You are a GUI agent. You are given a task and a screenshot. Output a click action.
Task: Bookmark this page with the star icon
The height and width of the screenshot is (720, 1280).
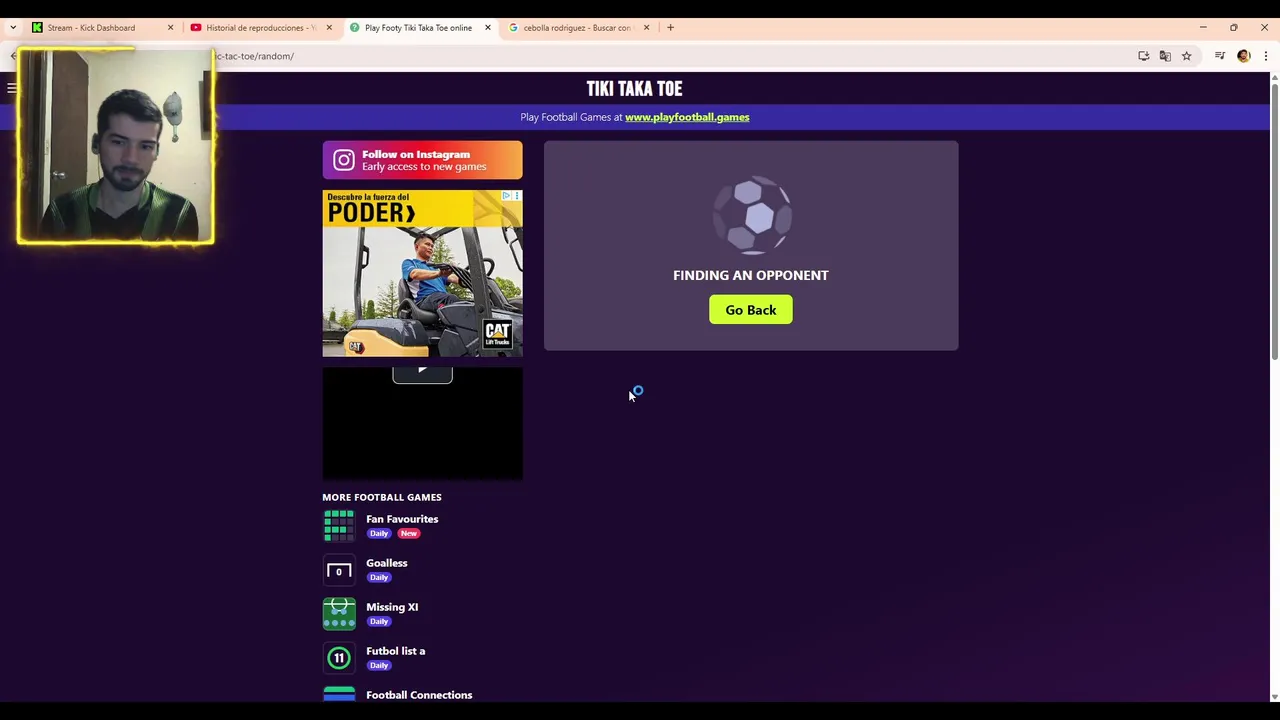pyautogui.click(x=1186, y=56)
